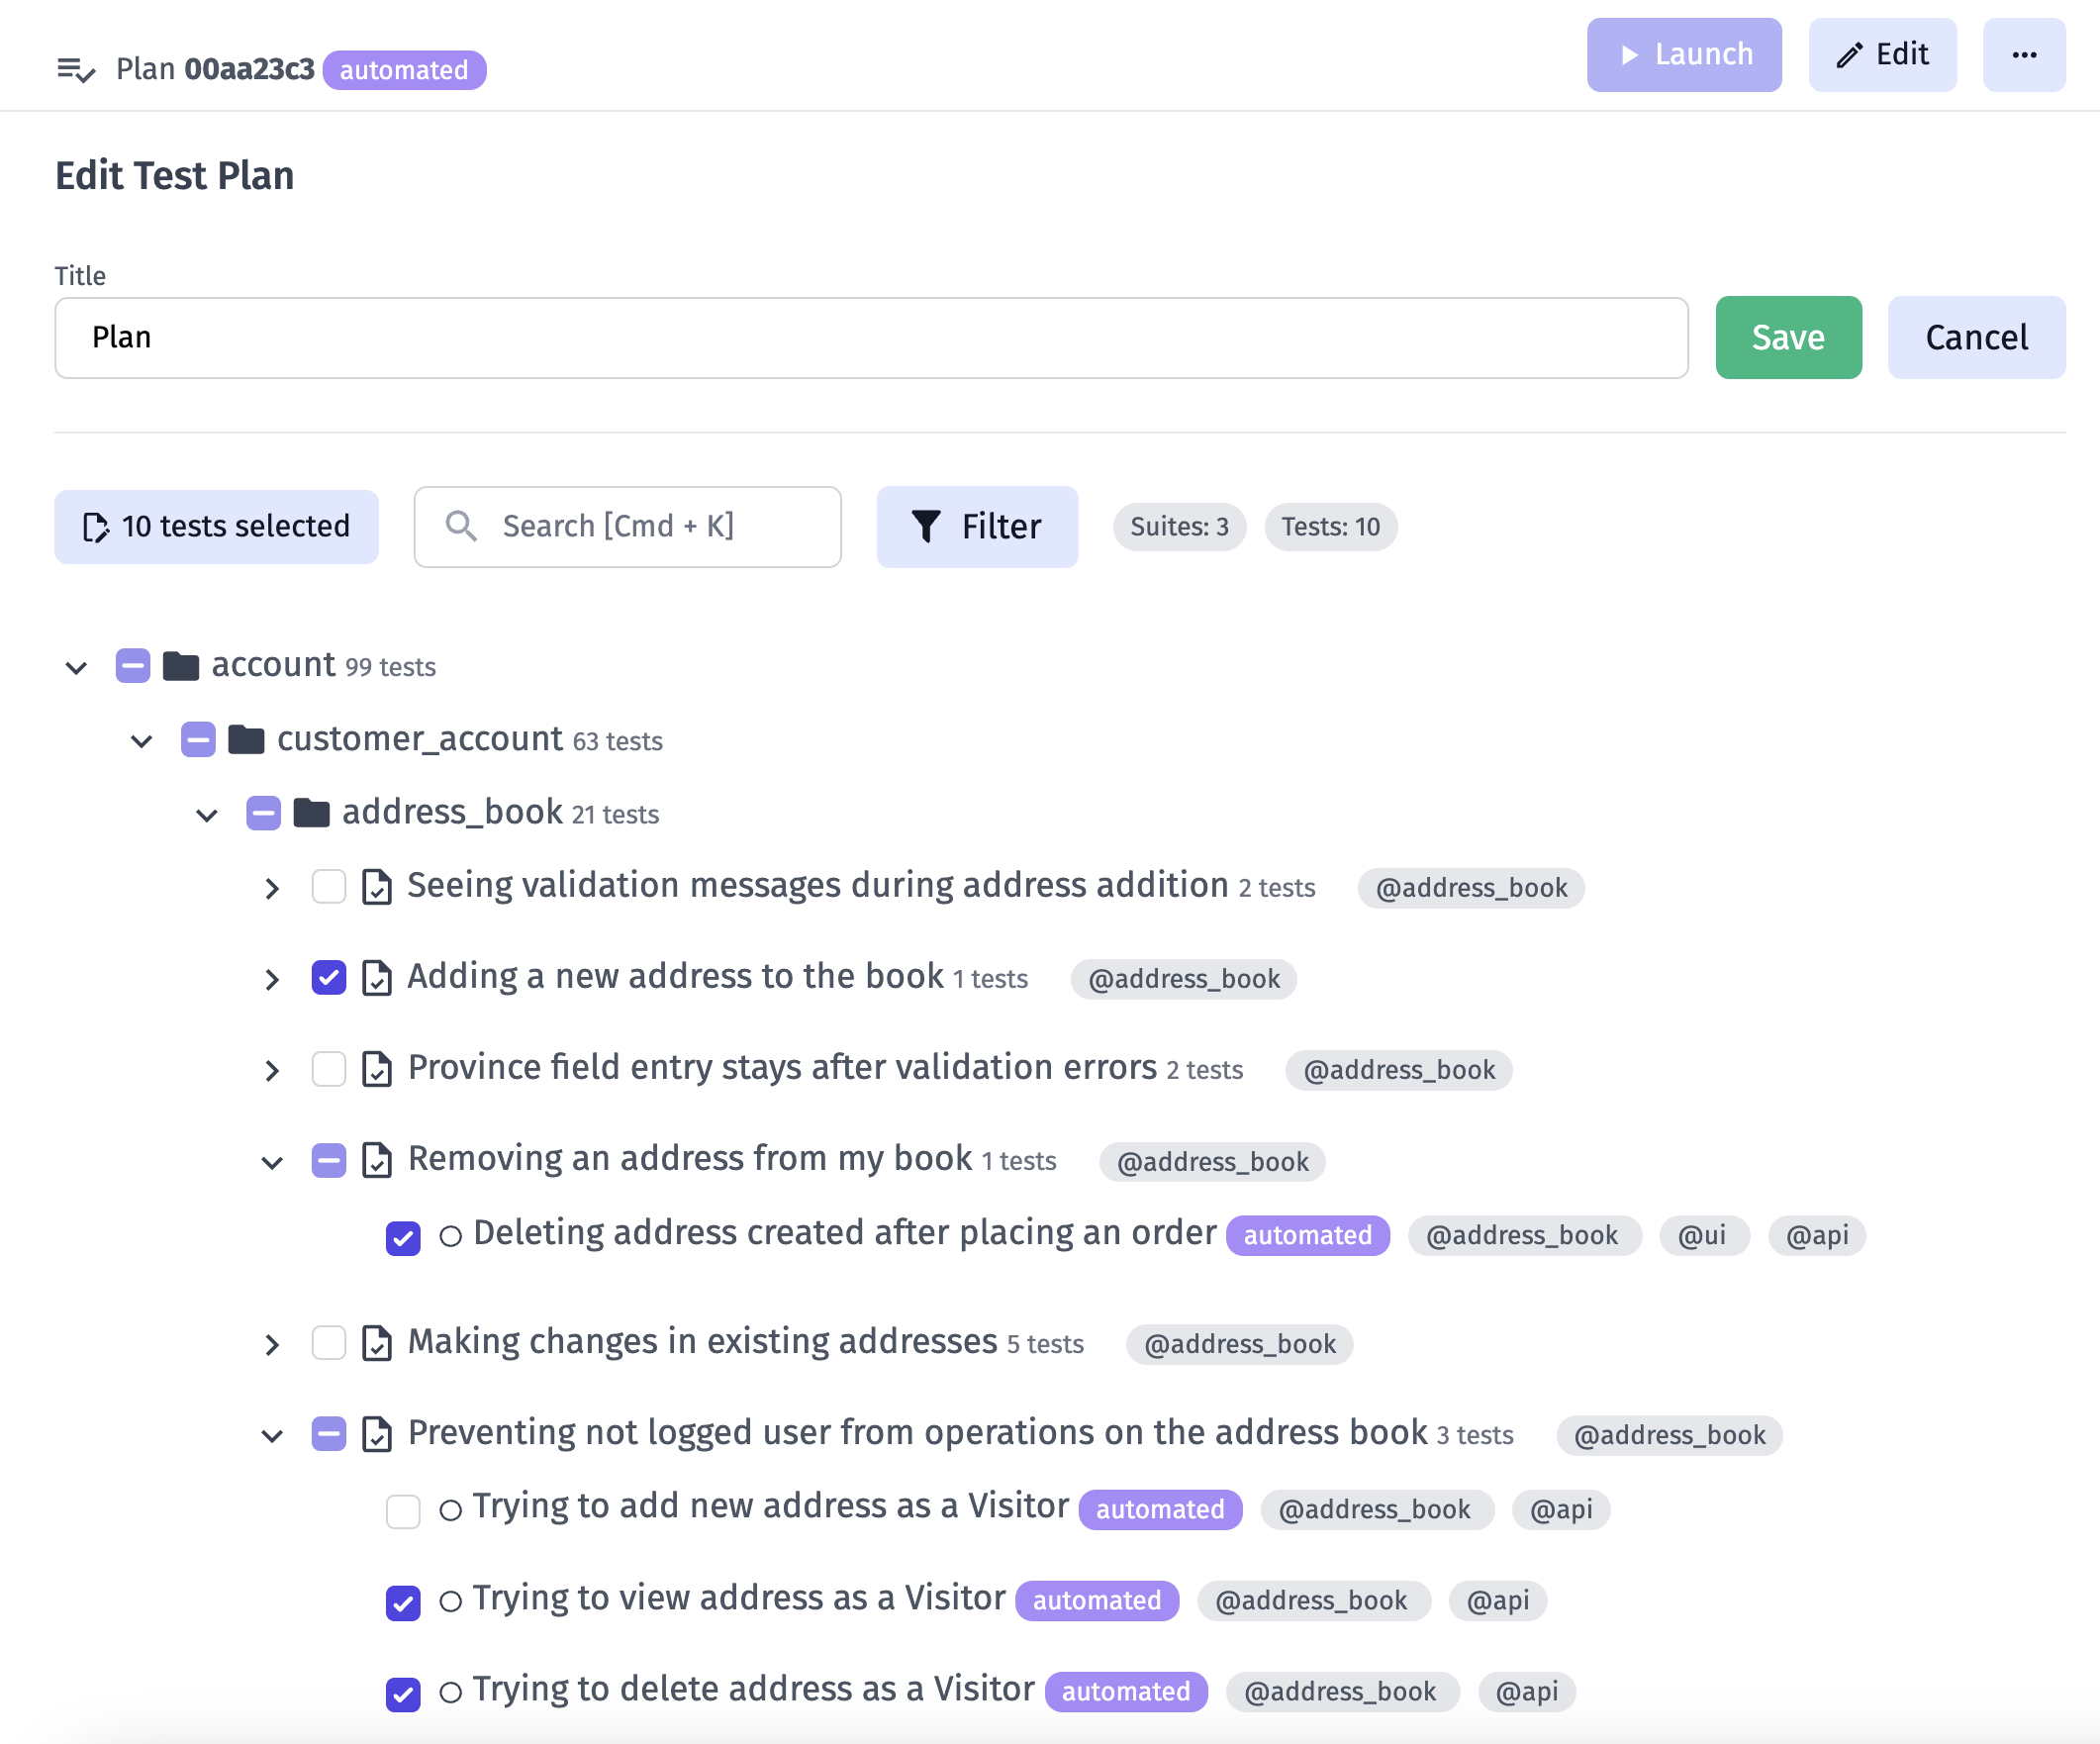Expand the Seeing validation messages suite

point(272,888)
